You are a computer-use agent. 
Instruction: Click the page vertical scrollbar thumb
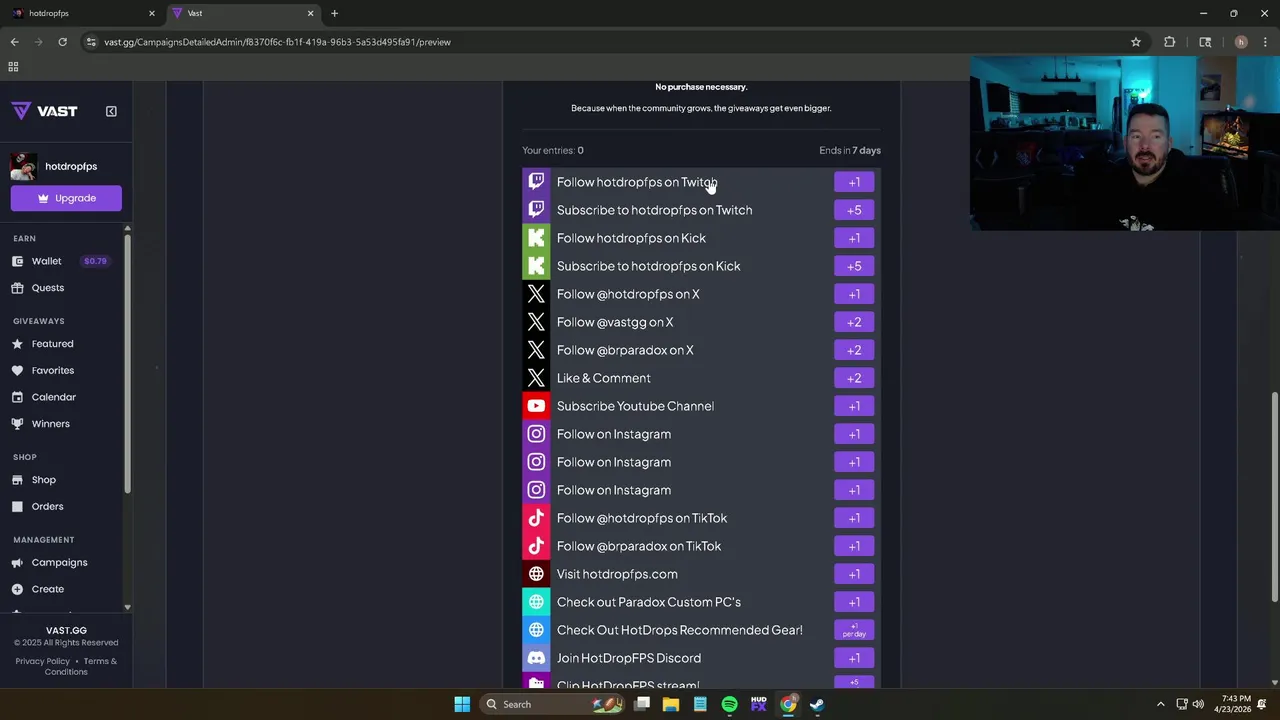1274,497
